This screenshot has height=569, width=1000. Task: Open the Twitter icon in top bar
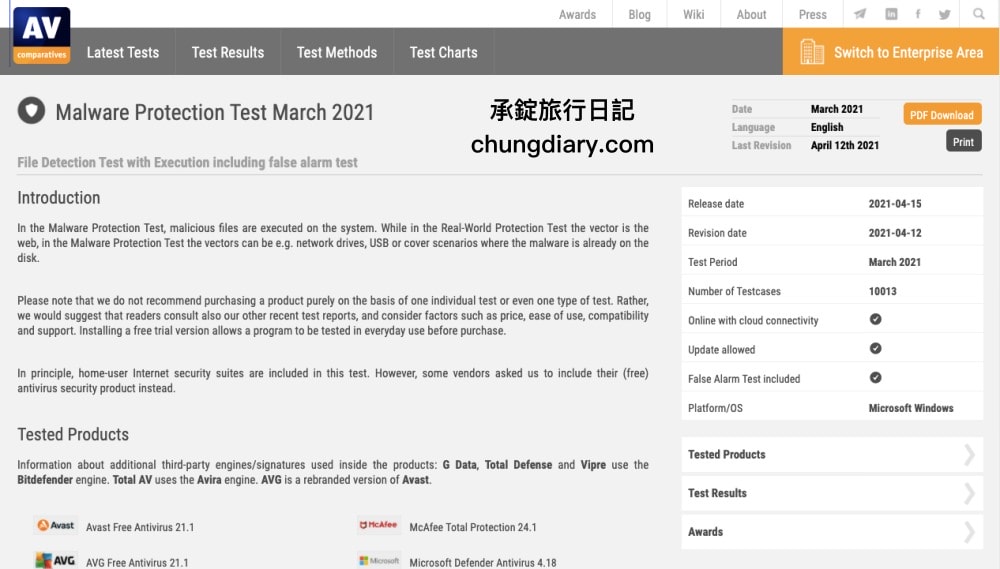[945, 14]
